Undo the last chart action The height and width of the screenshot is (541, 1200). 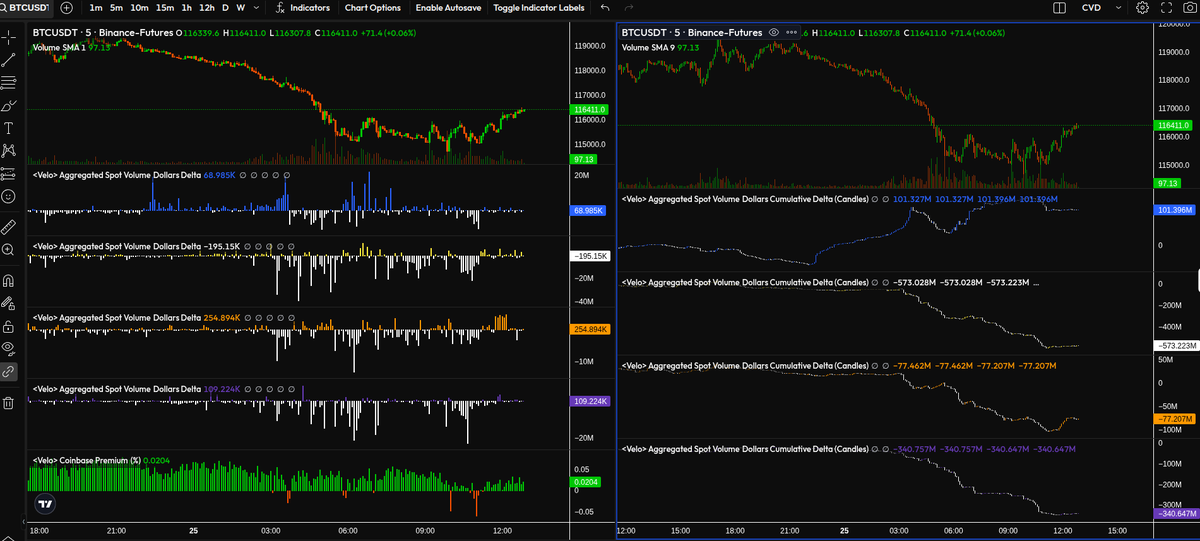pyautogui.click(x=605, y=7)
